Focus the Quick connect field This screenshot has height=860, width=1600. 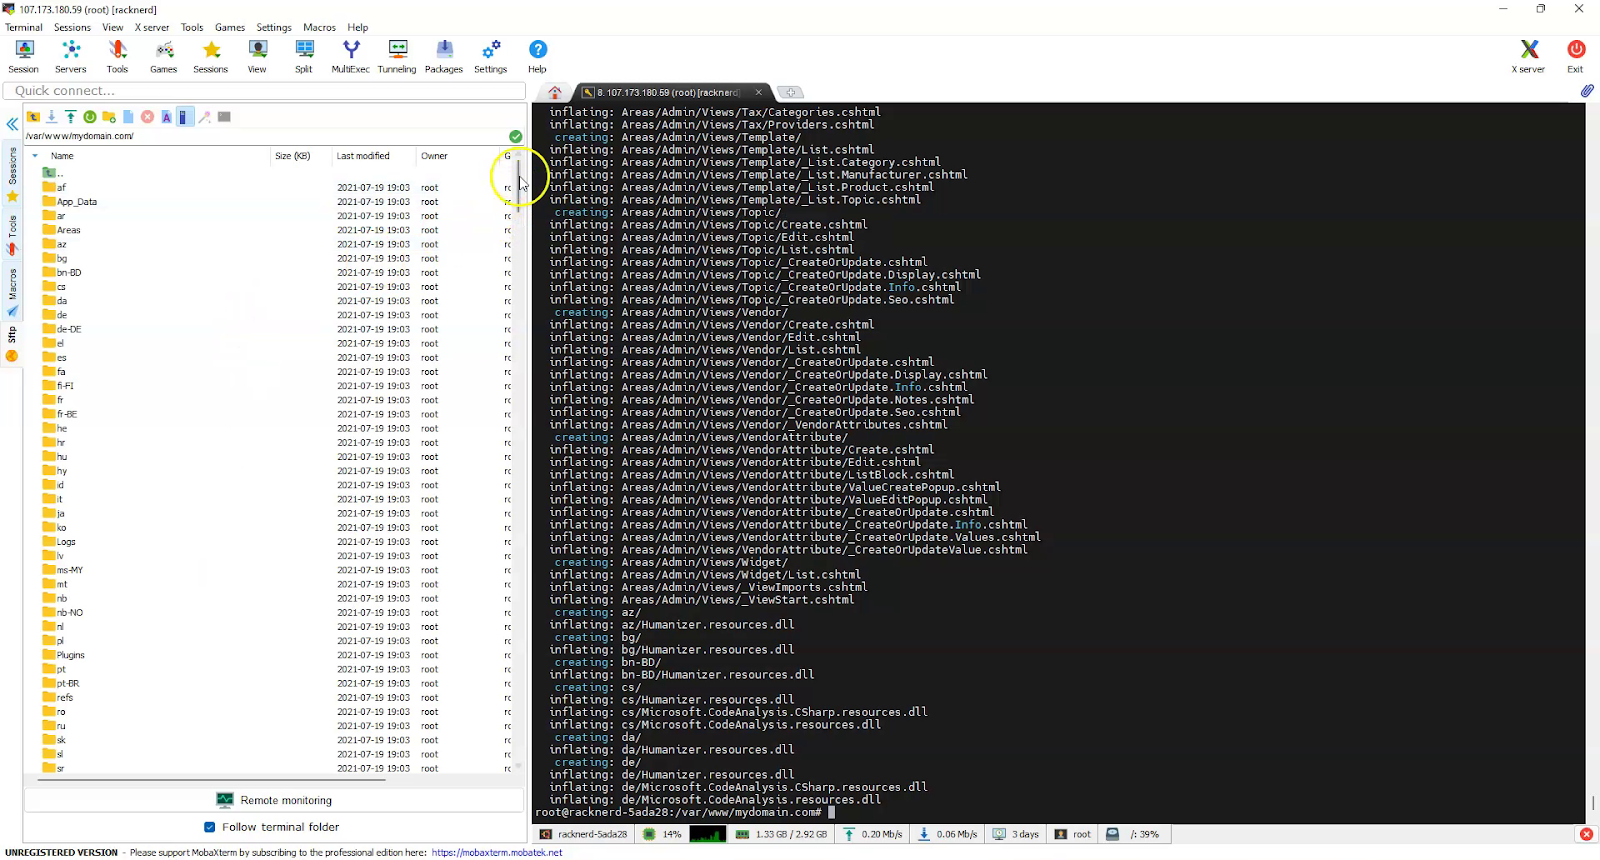coord(264,90)
